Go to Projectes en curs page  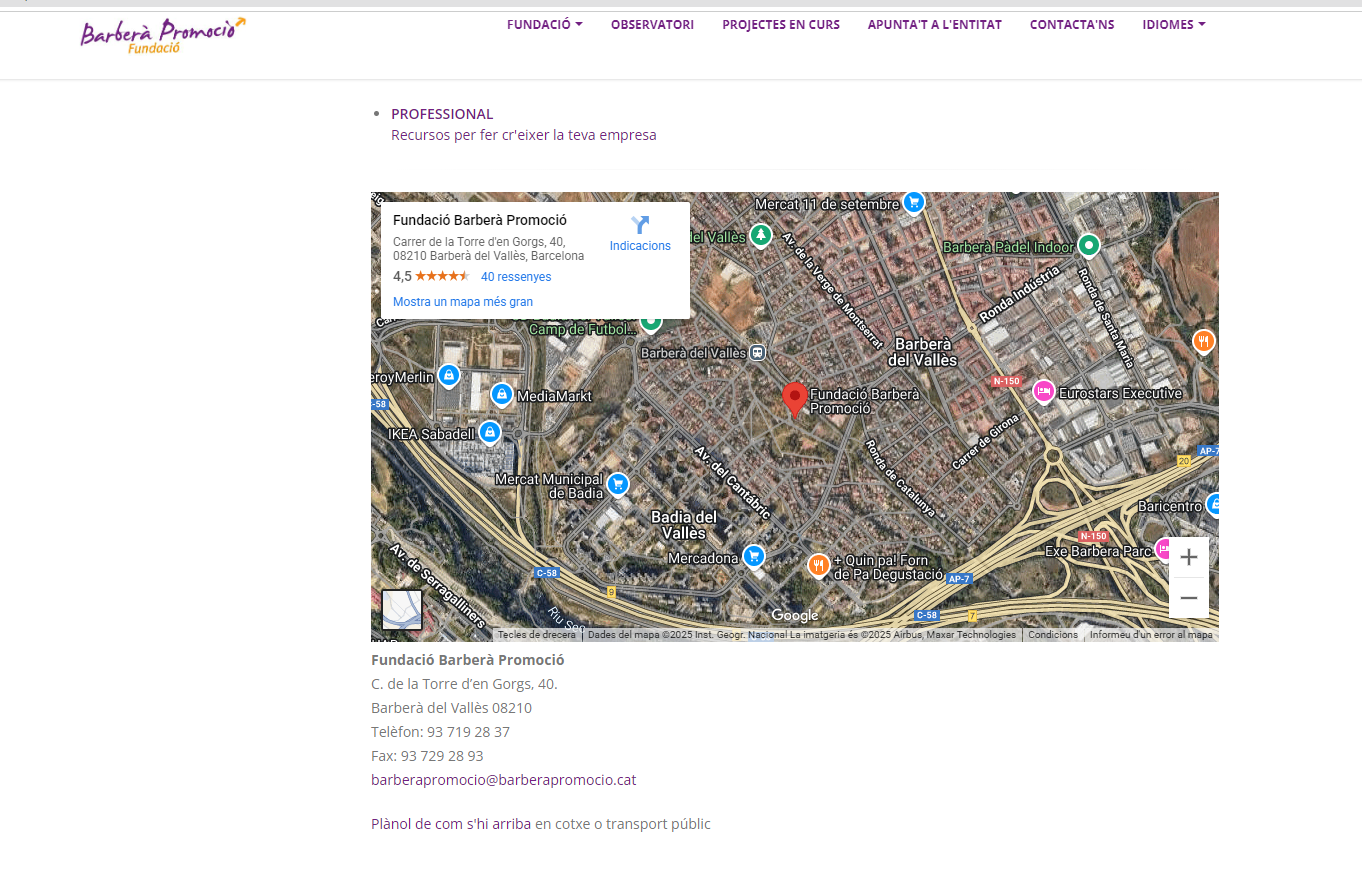click(x=780, y=25)
